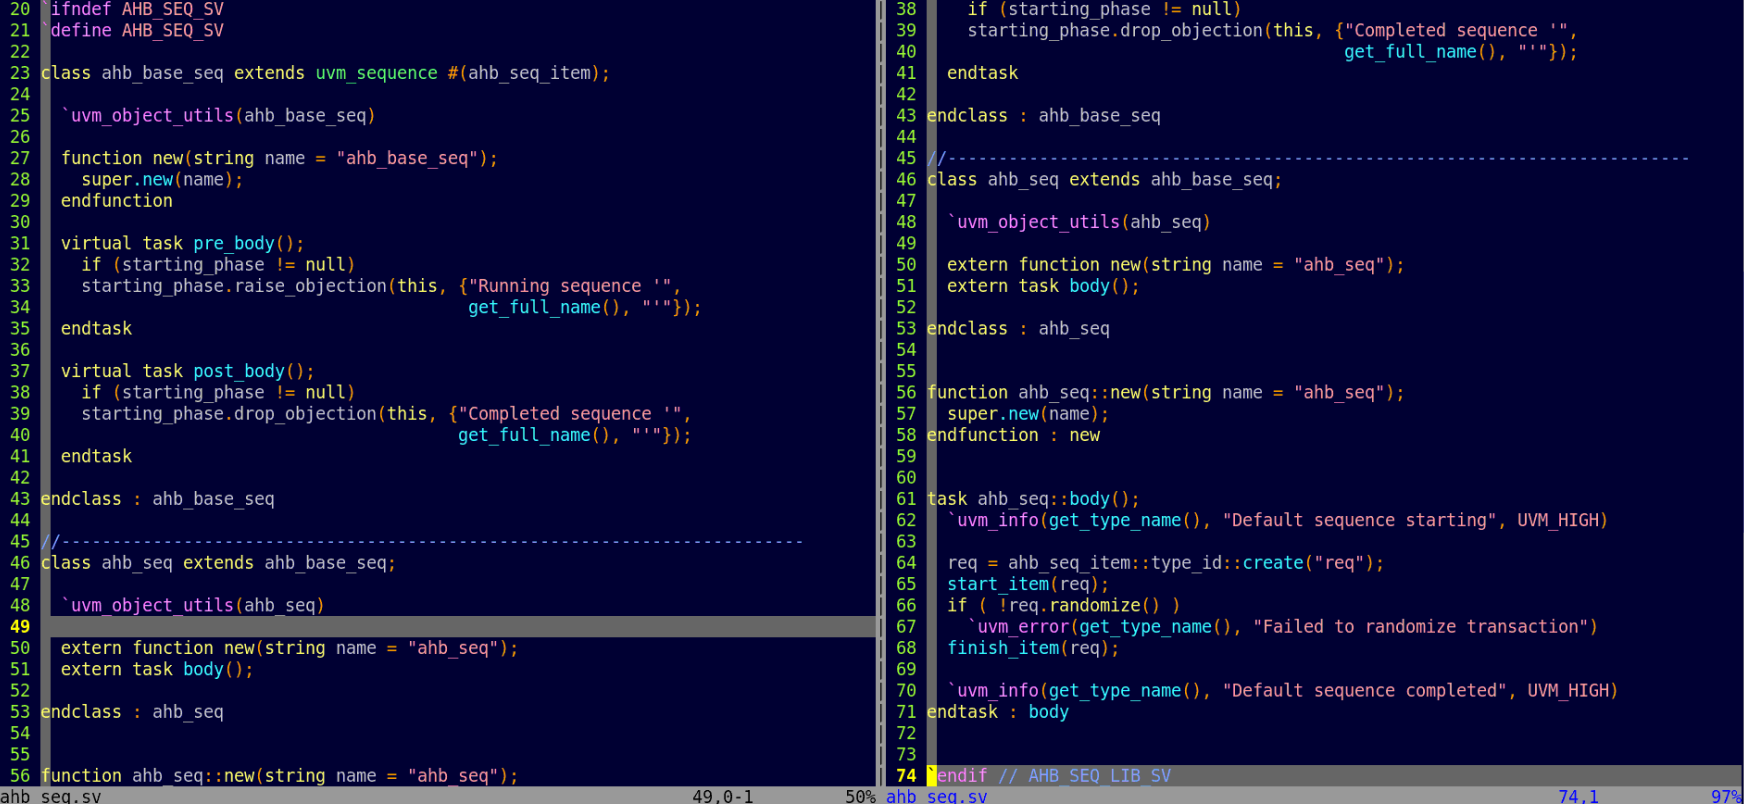
Task: Click 'start_item(req);' in right pane
Action: [x=1028, y=584]
